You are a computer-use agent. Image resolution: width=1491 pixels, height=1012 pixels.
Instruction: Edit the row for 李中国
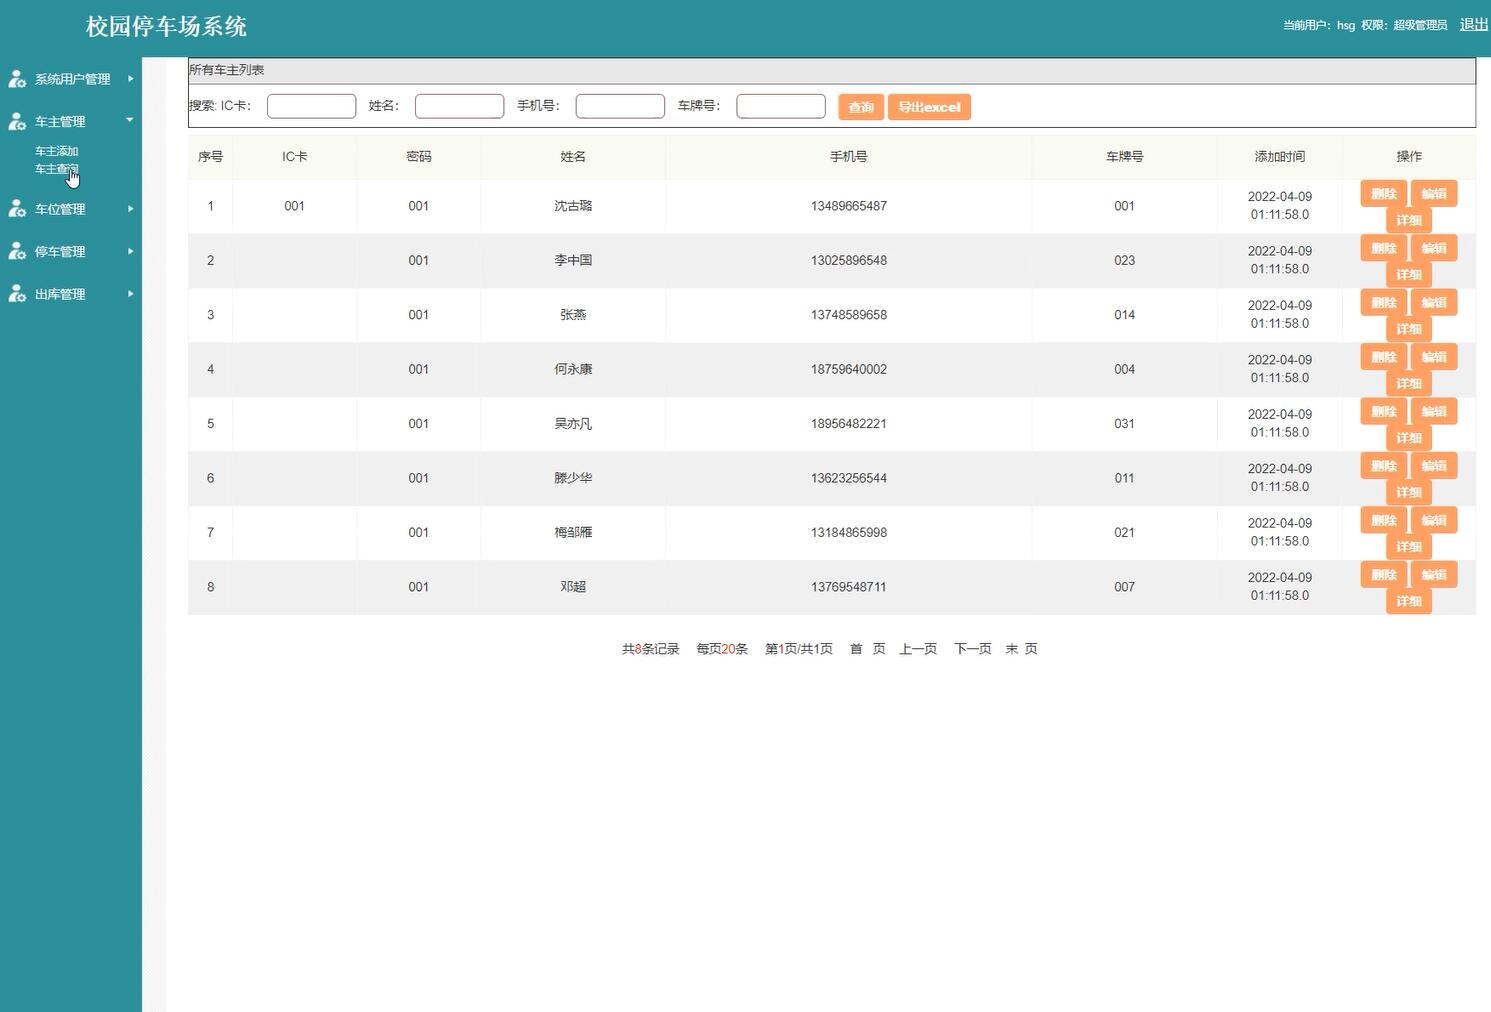[x=1434, y=248]
